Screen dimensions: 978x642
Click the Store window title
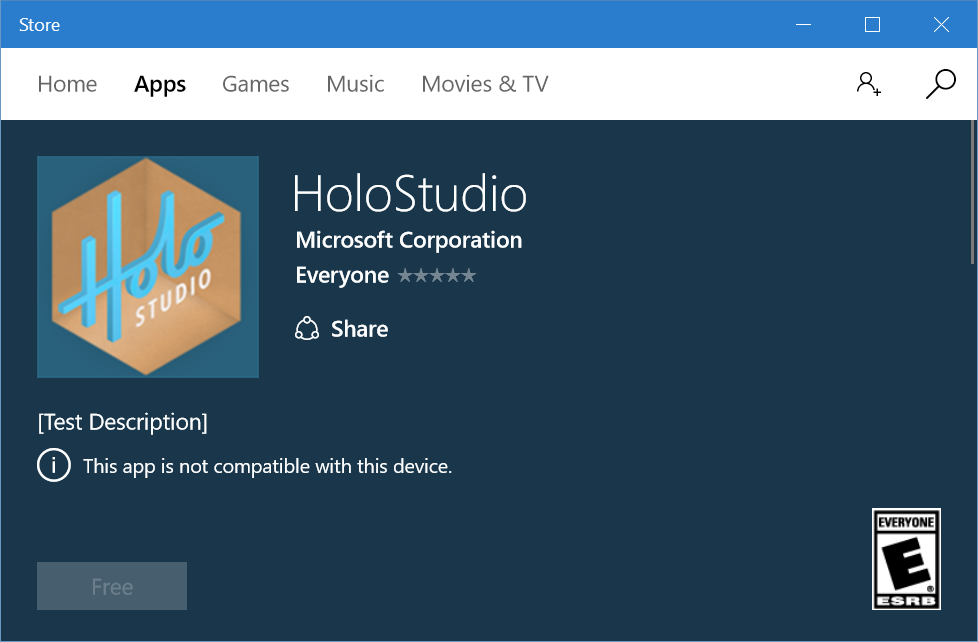pos(39,25)
